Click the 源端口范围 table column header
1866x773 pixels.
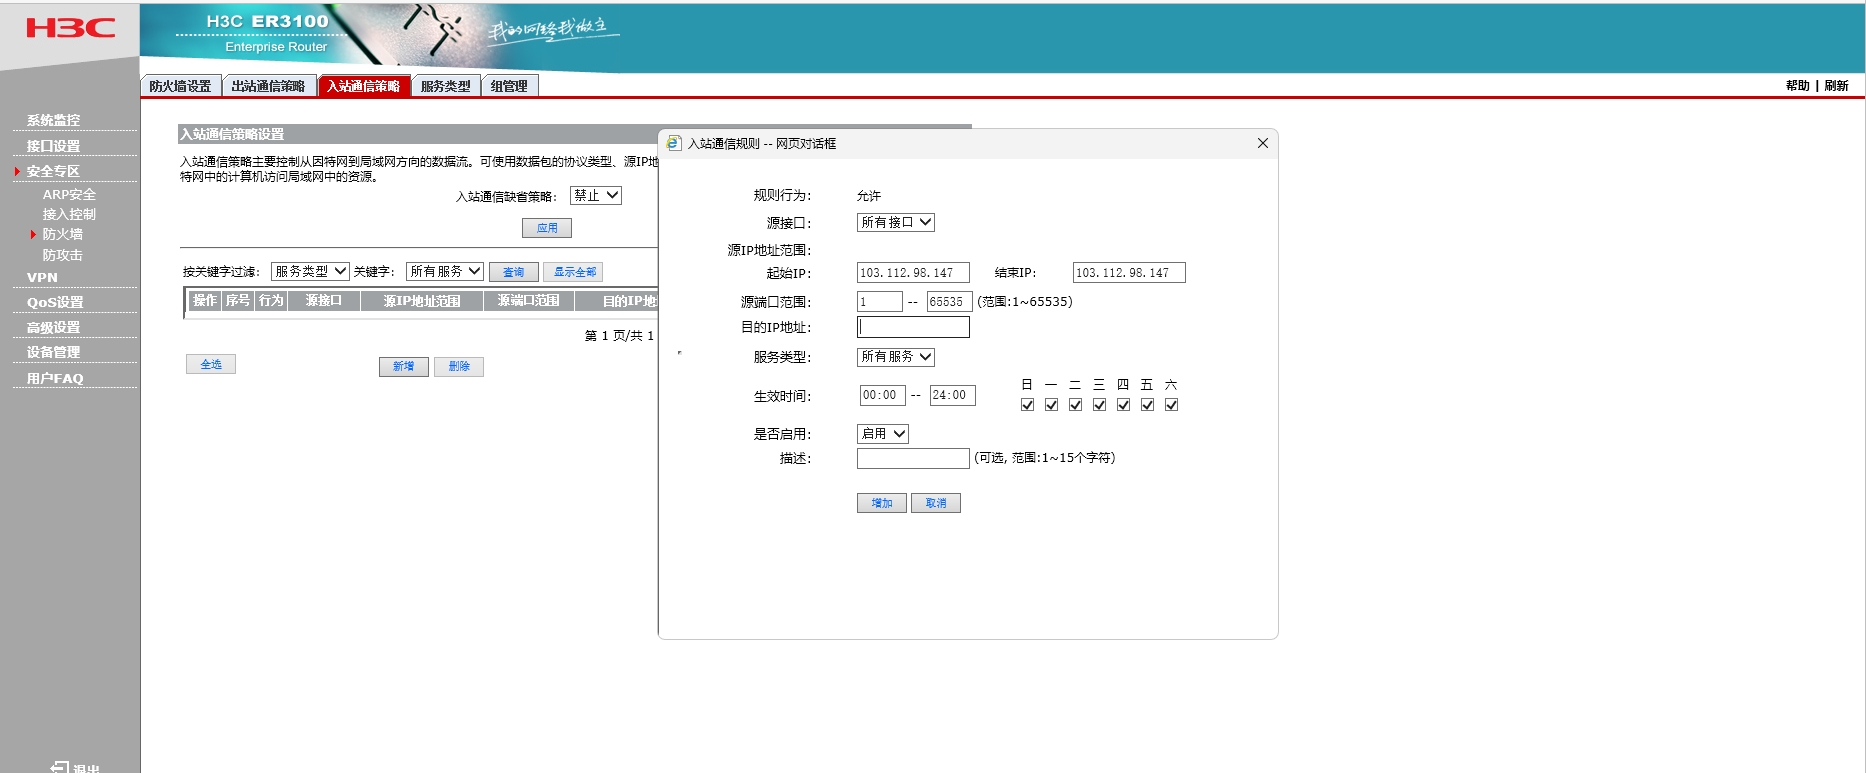[529, 301]
